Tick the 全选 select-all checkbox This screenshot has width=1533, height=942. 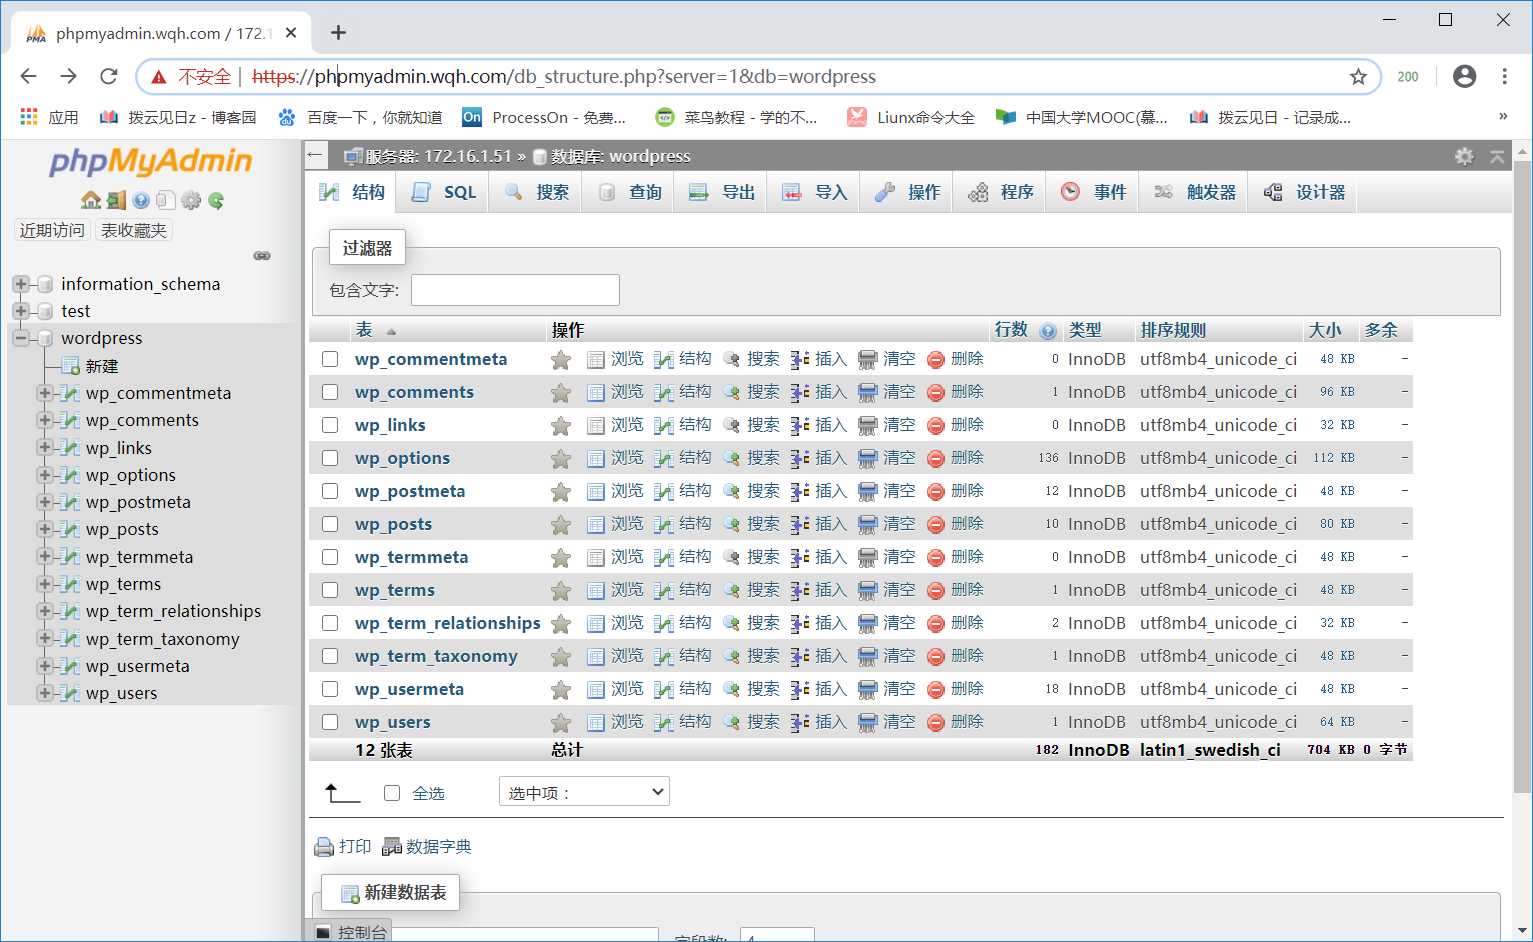[x=392, y=793]
